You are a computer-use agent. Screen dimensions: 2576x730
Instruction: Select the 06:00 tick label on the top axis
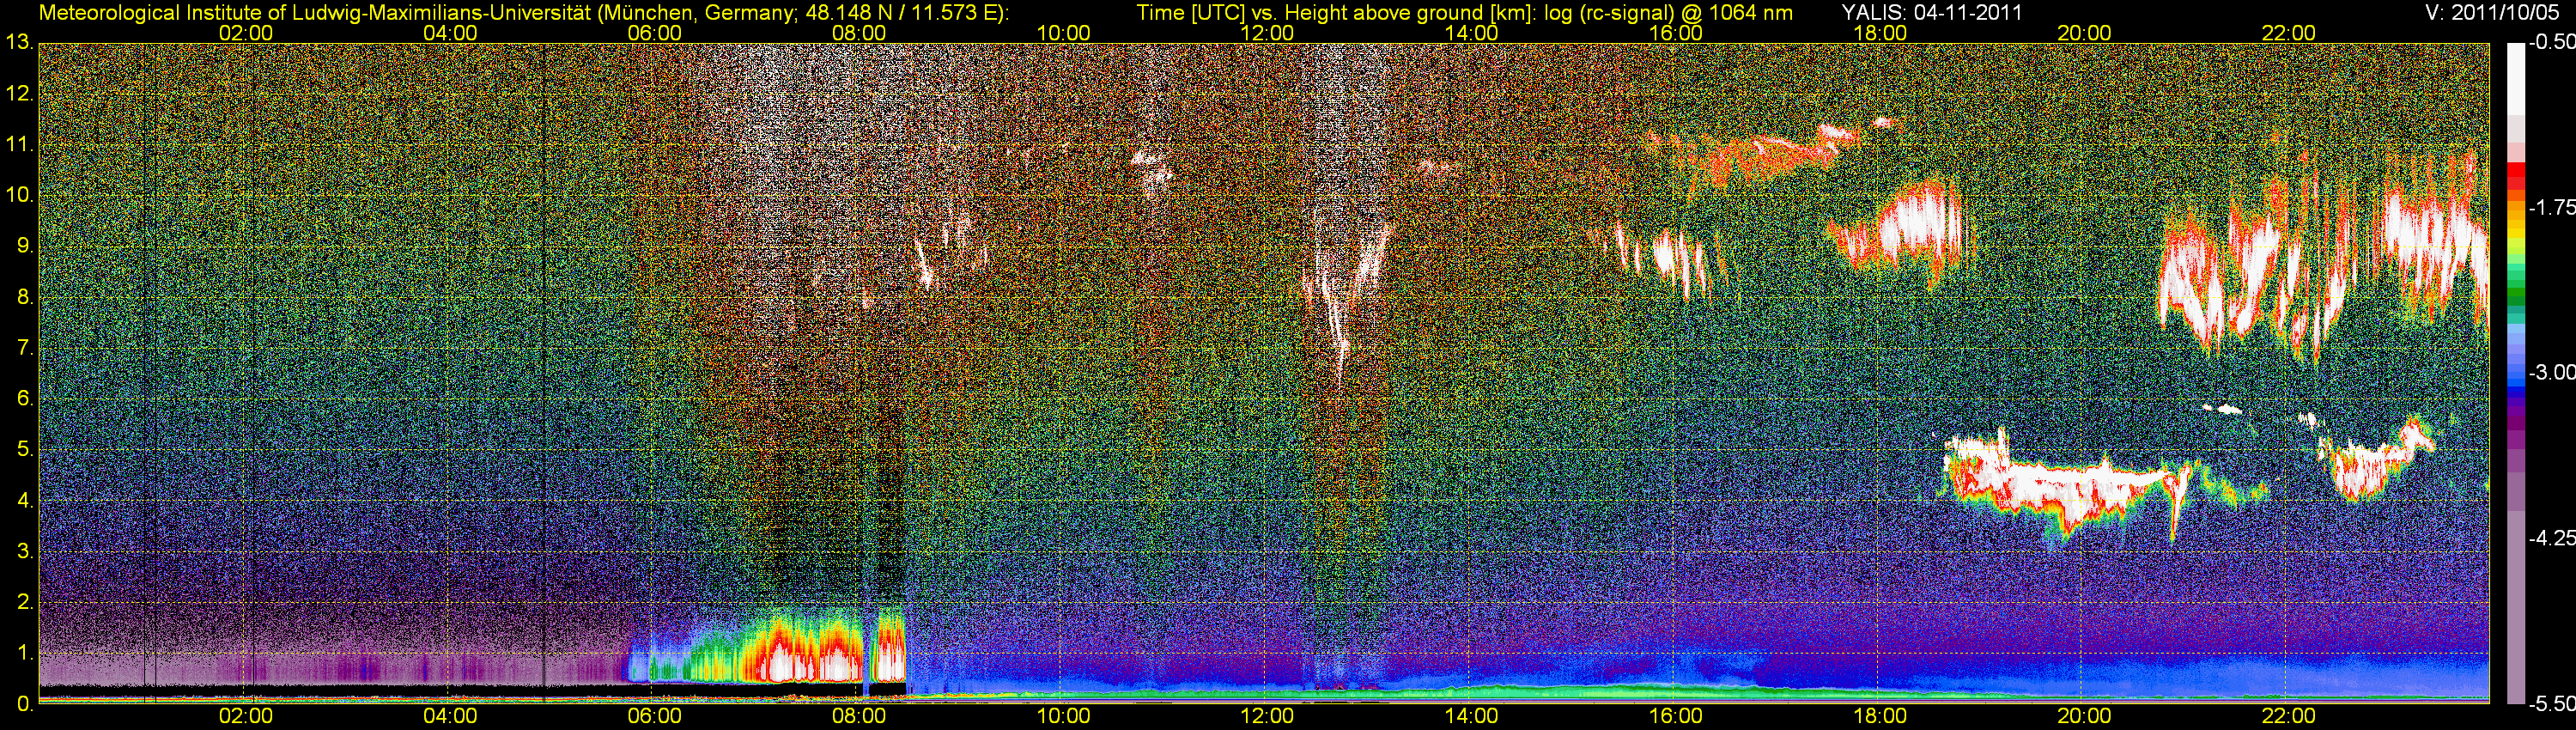pos(655,33)
